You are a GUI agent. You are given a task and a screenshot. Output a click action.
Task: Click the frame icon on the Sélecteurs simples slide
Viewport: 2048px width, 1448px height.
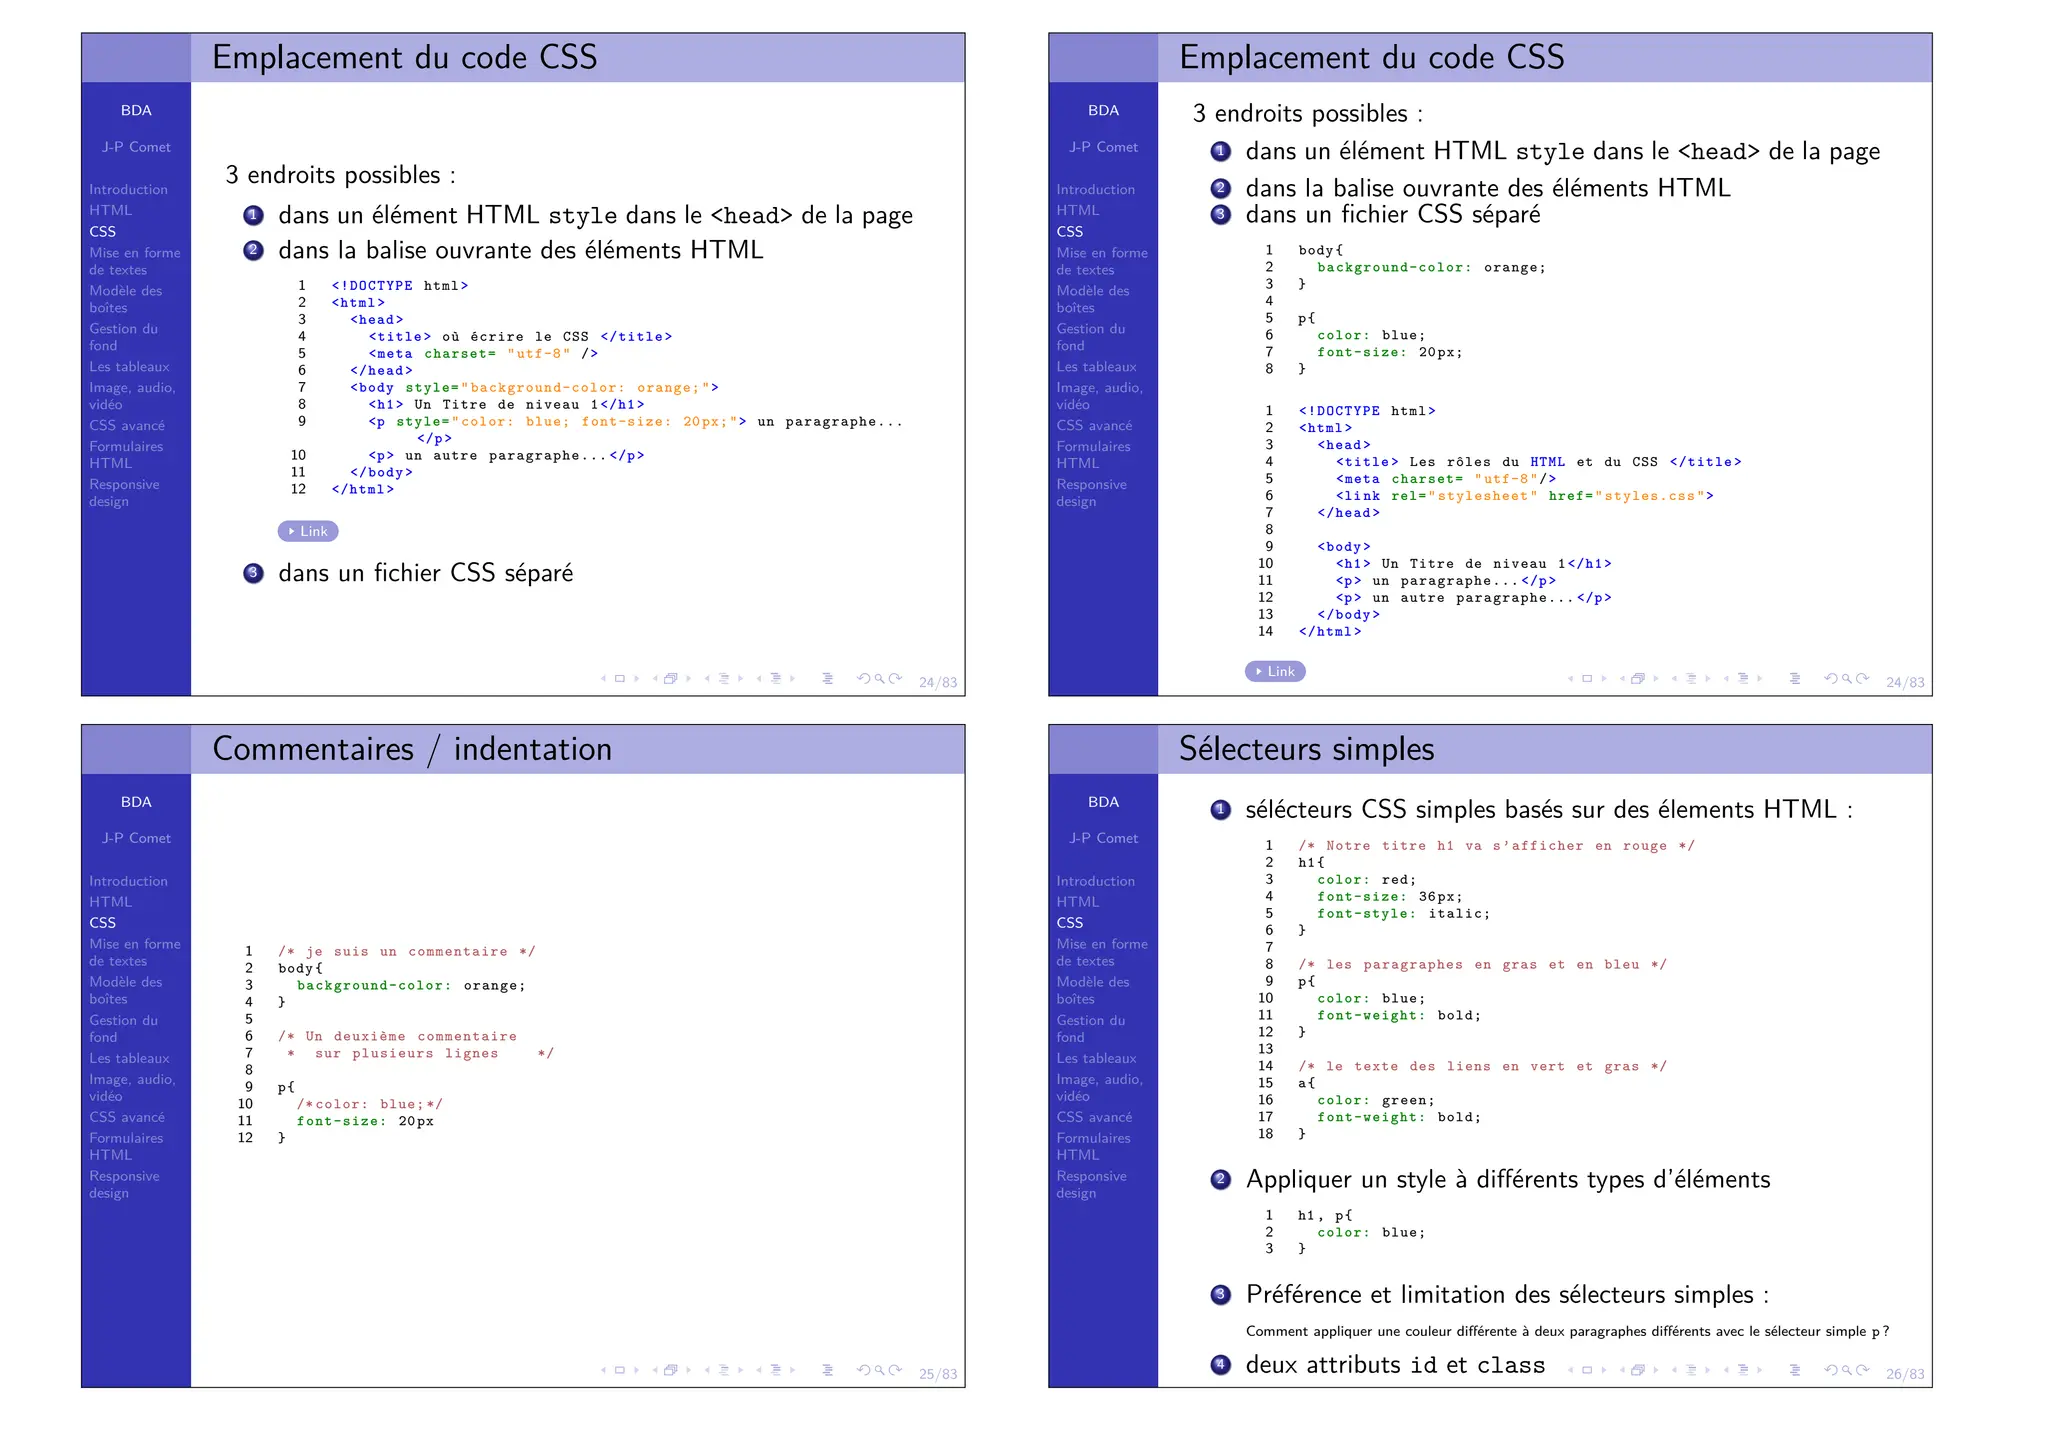click(x=1587, y=1370)
